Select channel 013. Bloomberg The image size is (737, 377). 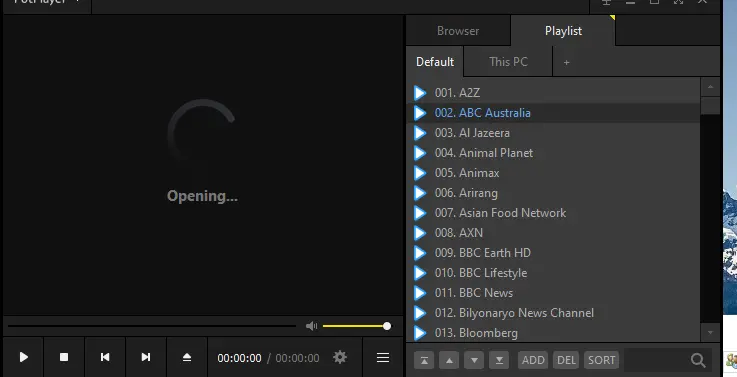point(553,333)
